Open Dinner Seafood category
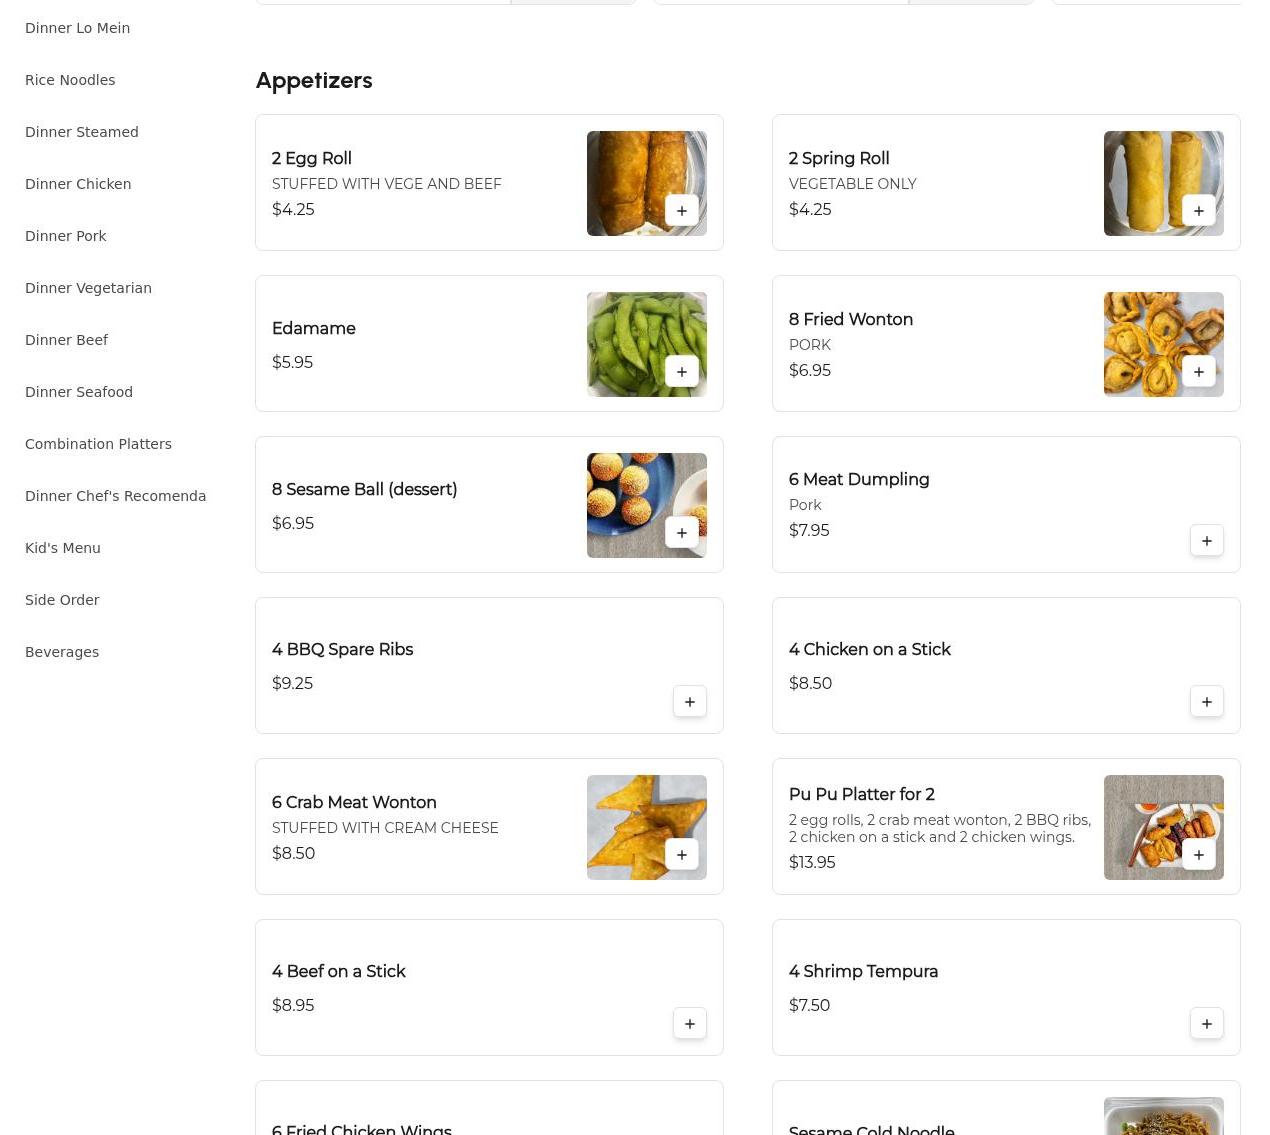 (x=79, y=392)
